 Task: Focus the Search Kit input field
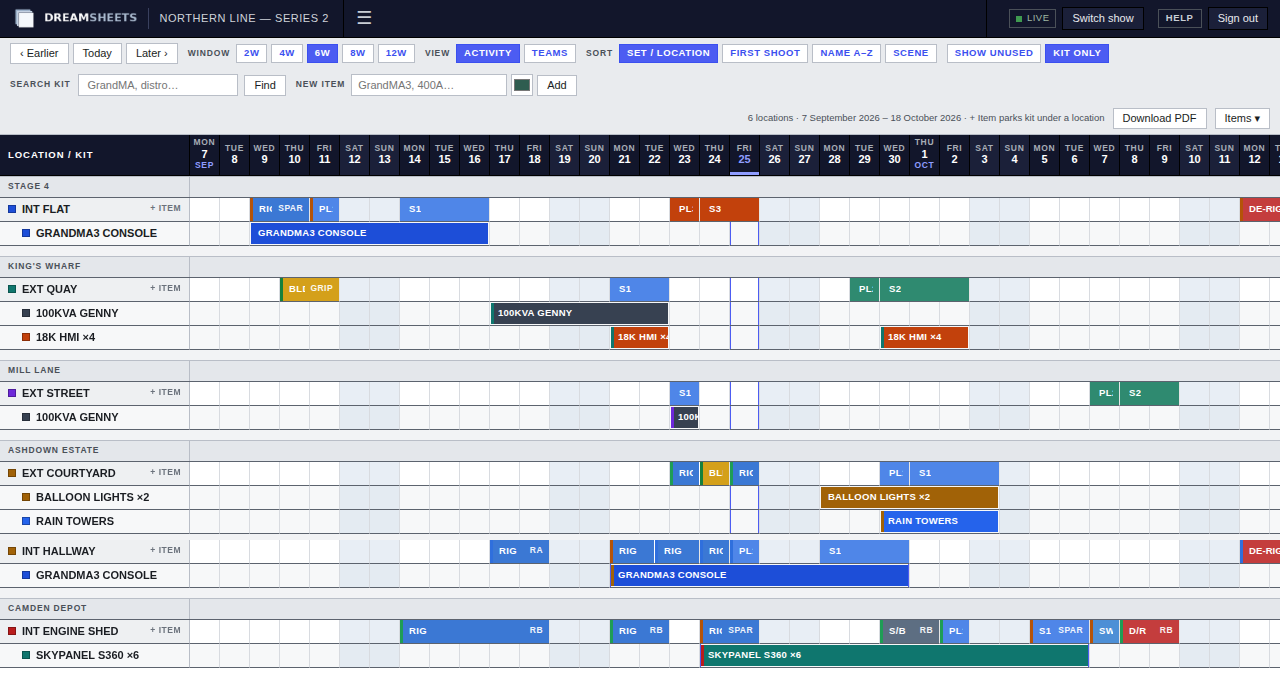pos(158,85)
